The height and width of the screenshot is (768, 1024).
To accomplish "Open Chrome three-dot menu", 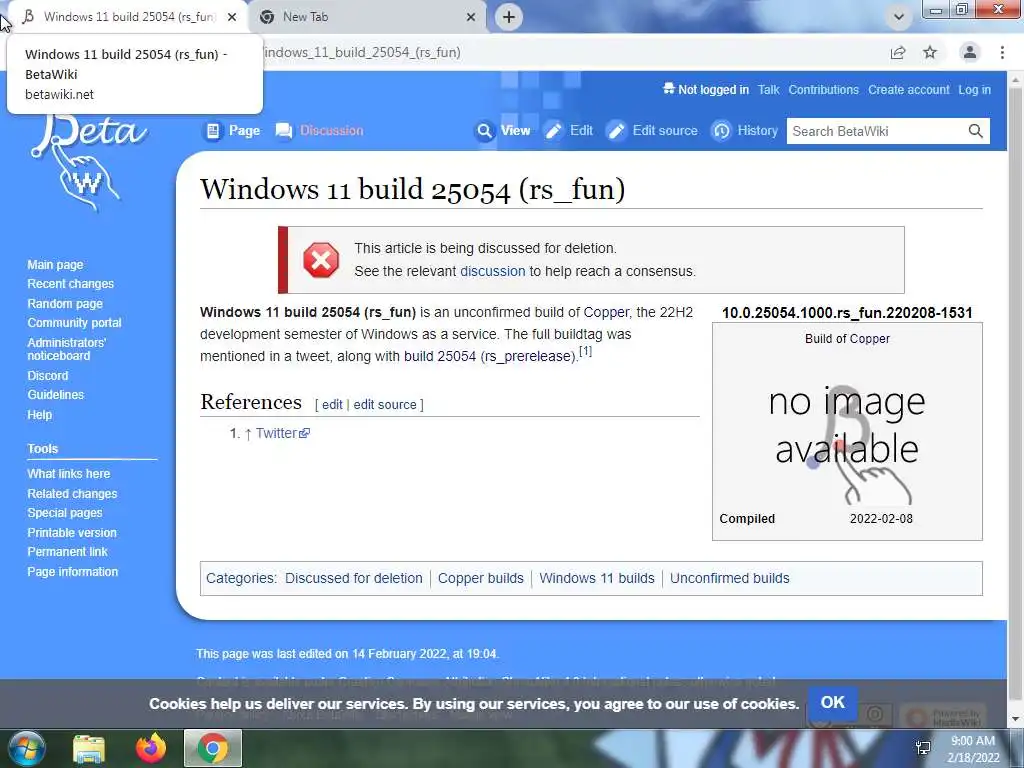I will coord(1002,53).
